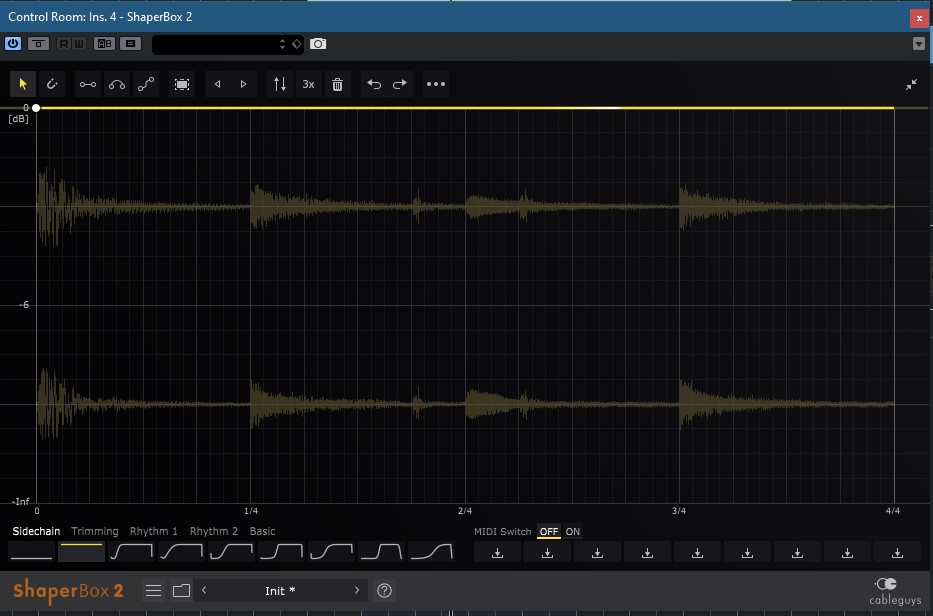Click the Write automation W button
The image size is (933, 616).
(79, 43)
